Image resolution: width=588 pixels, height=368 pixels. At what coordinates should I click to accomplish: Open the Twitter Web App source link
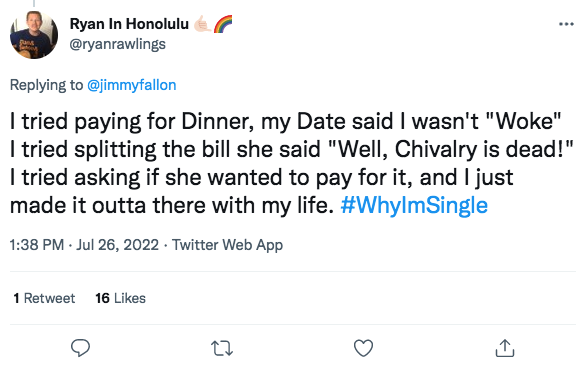click(227, 245)
